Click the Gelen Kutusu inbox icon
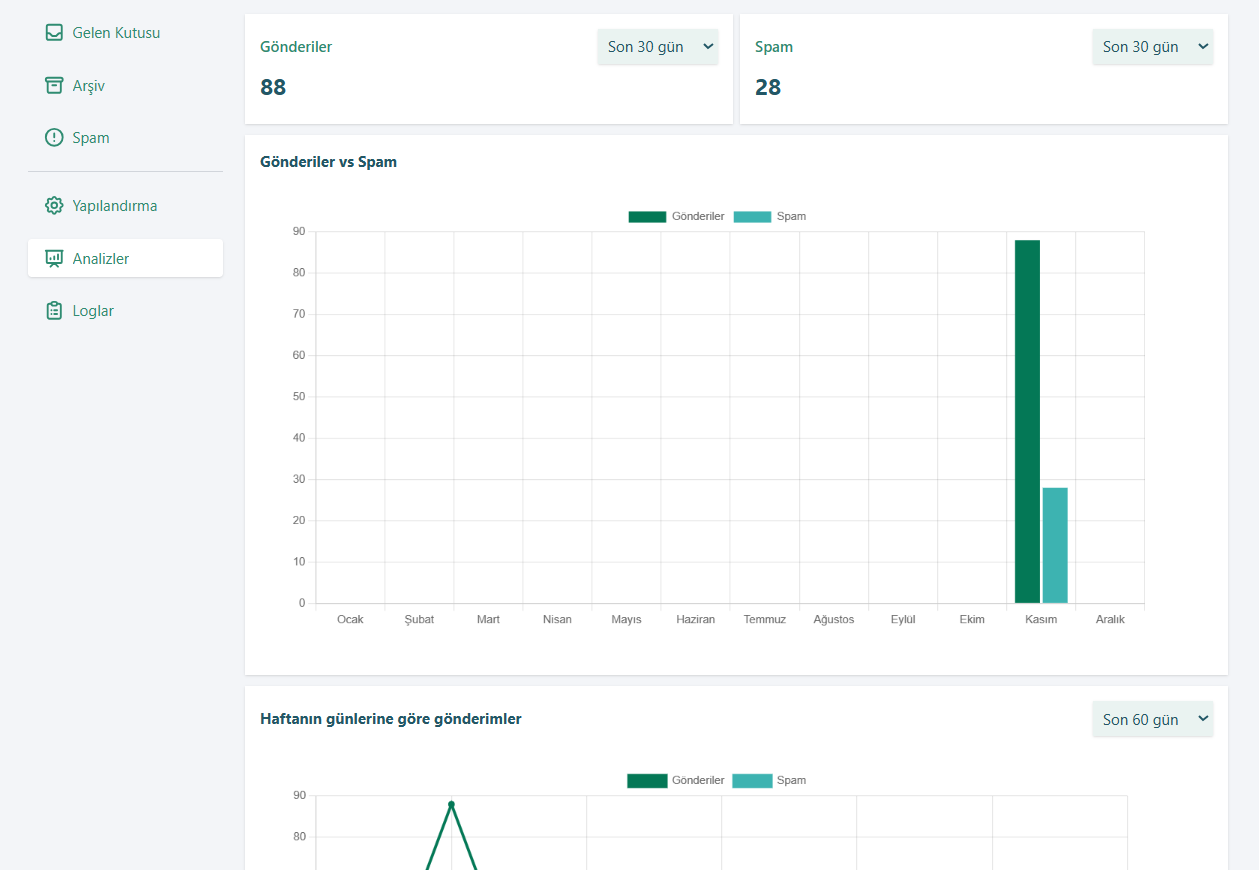Image resolution: width=1259 pixels, height=870 pixels. [54, 33]
